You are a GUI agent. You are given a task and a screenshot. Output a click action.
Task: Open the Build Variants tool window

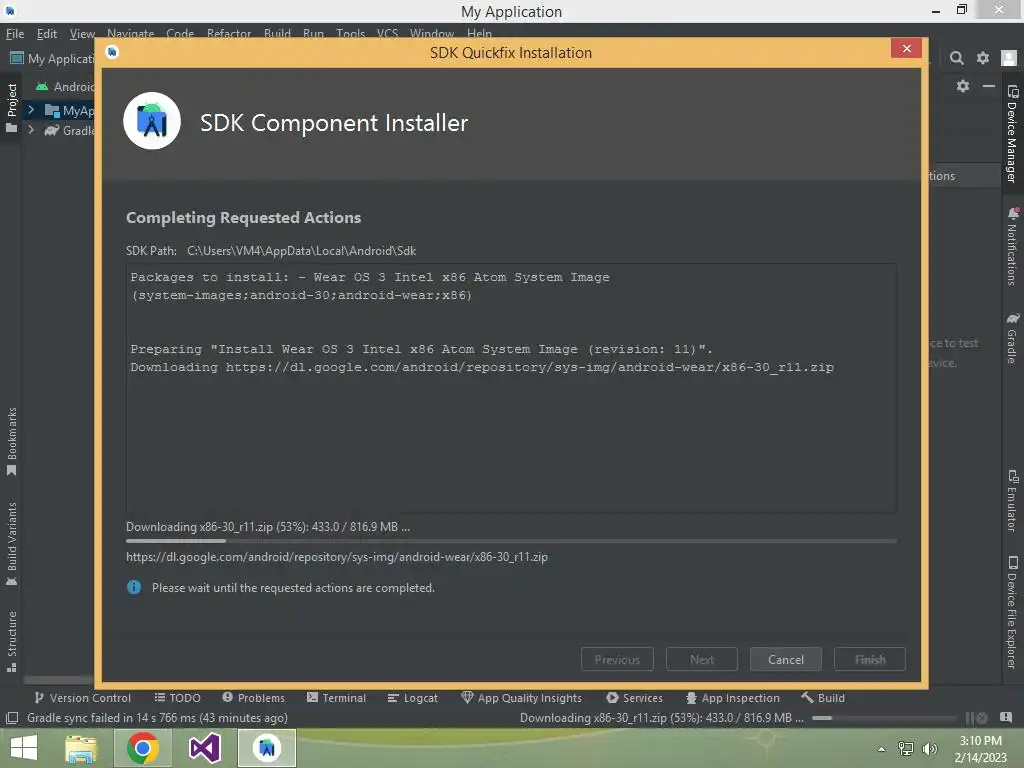pos(12,543)
